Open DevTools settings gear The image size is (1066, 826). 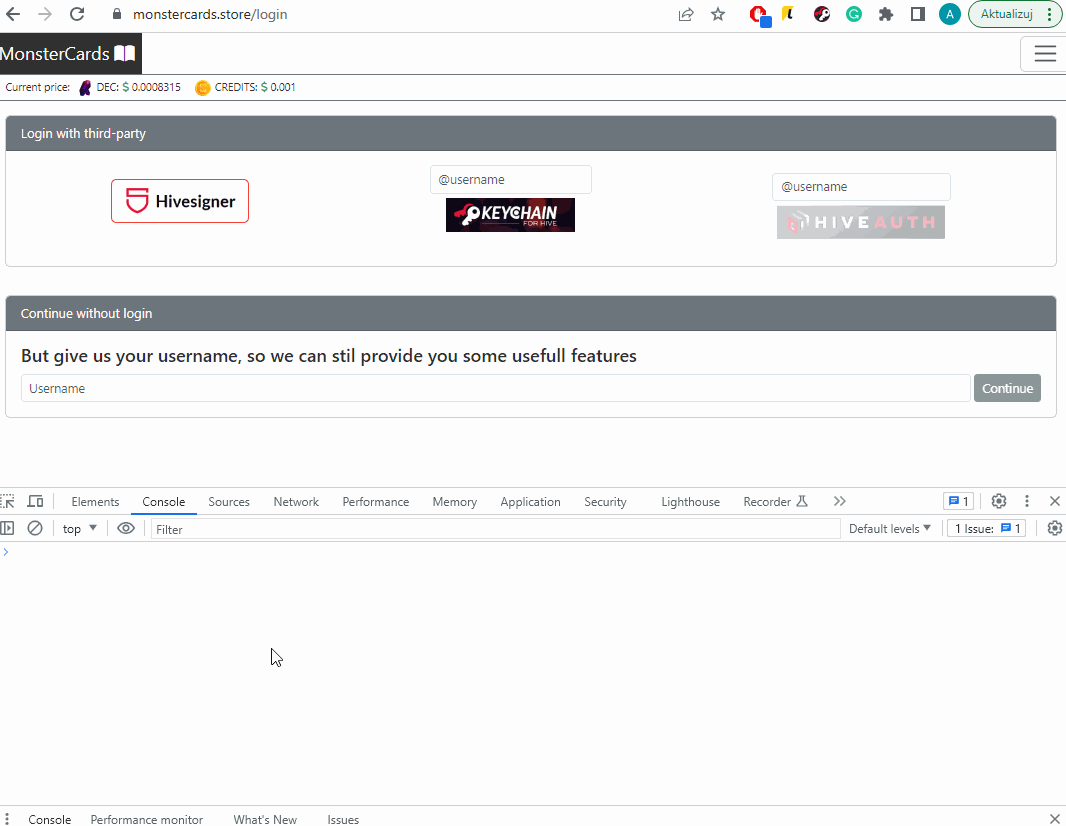click(999, 502)
